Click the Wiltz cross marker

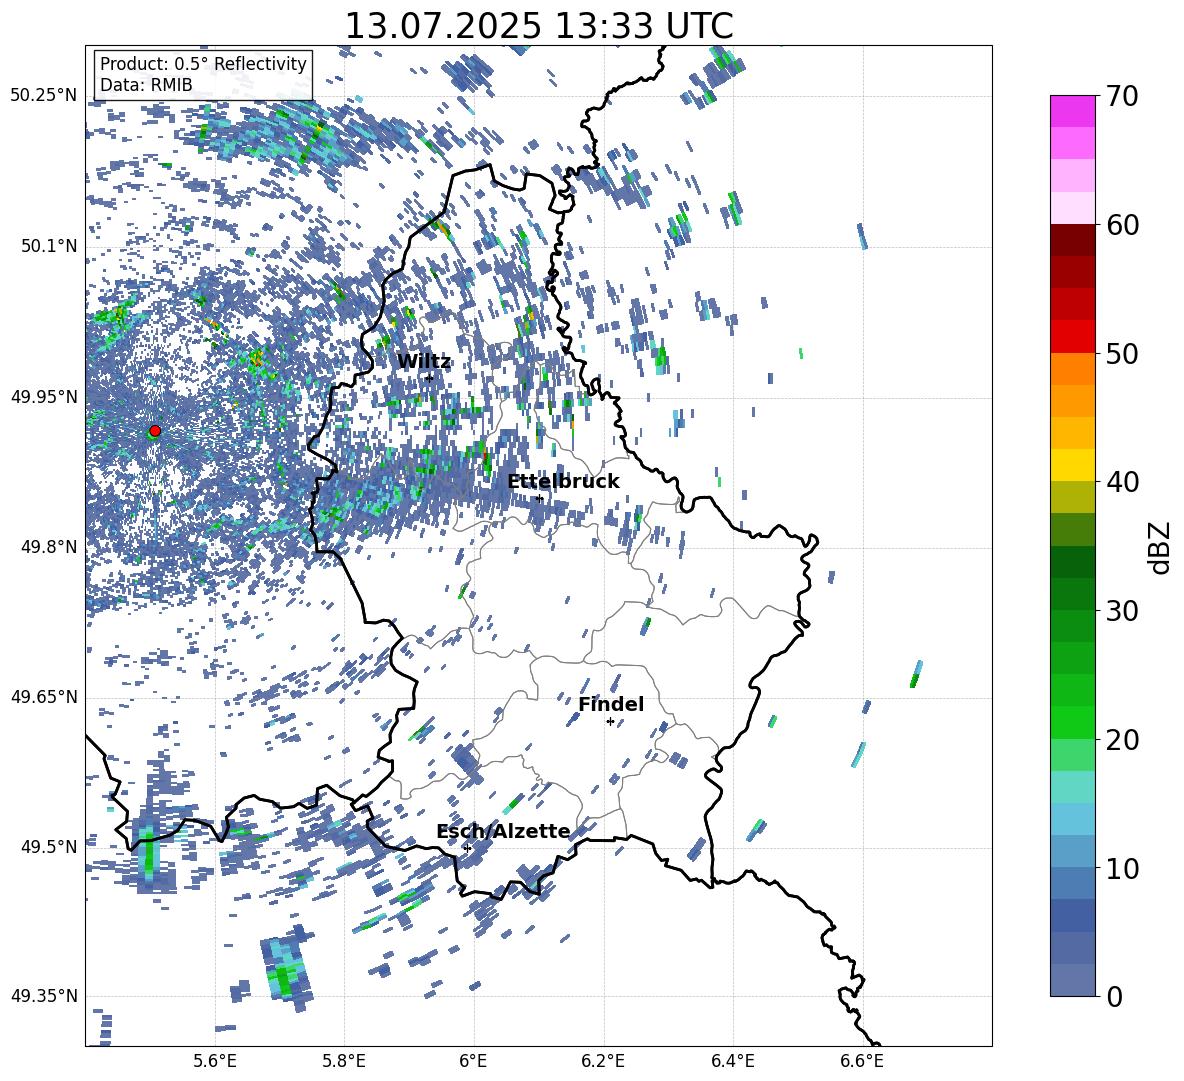coord(429,378)
